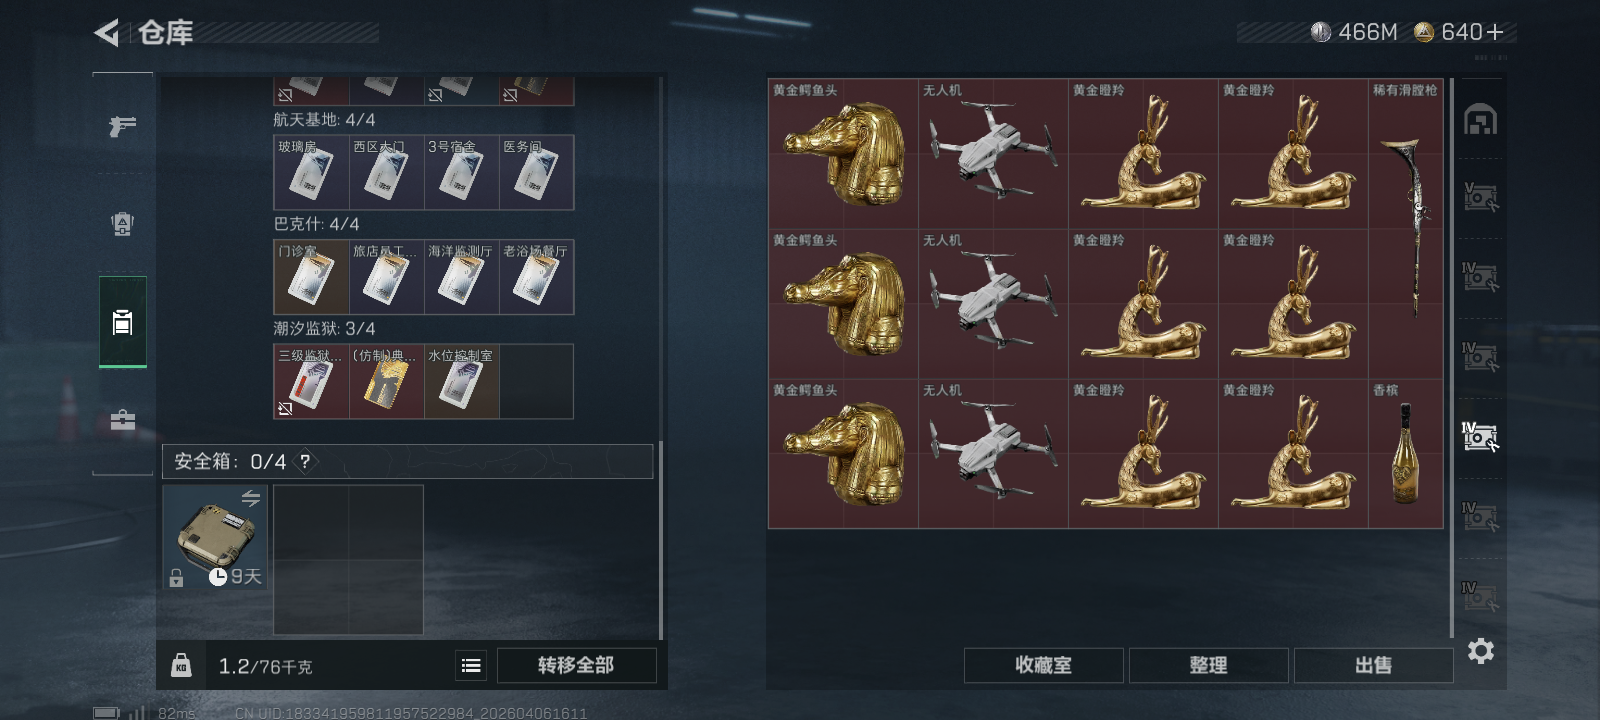Click the 出售 sell button
The height and width of the screenshot is (720, 1600).
point(1373,665)
